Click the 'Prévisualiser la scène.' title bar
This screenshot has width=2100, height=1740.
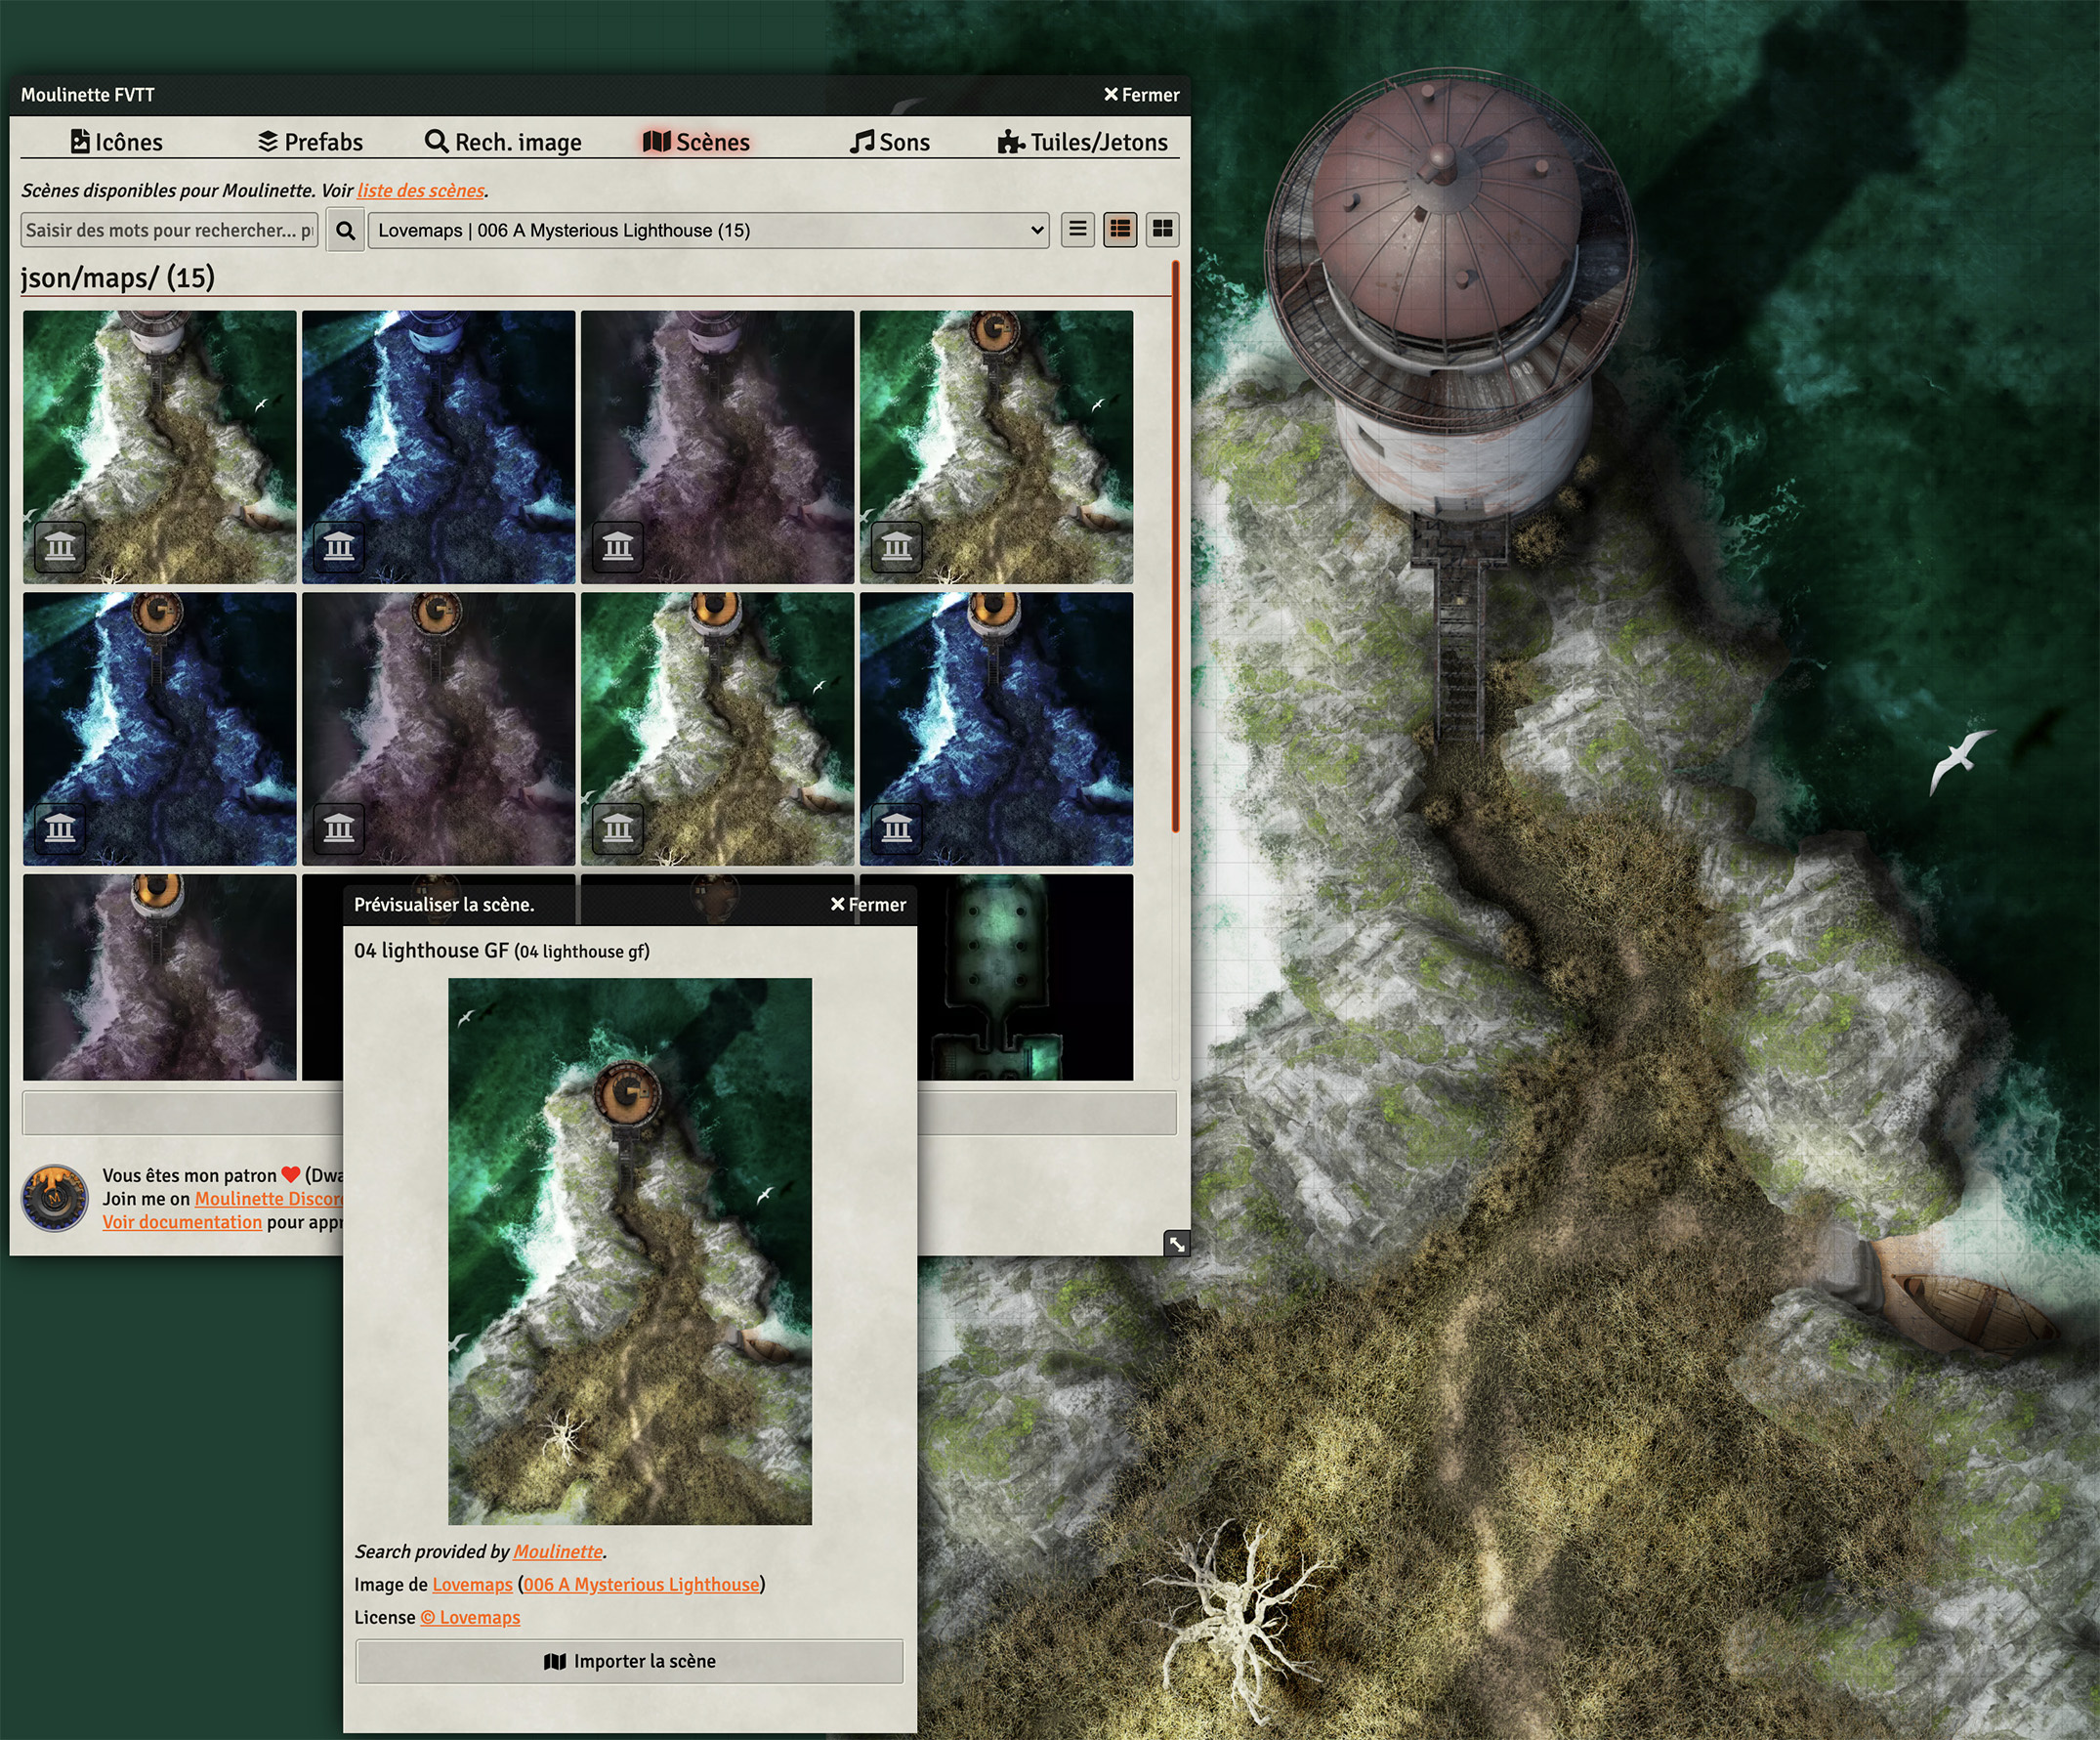pos(630,904)
